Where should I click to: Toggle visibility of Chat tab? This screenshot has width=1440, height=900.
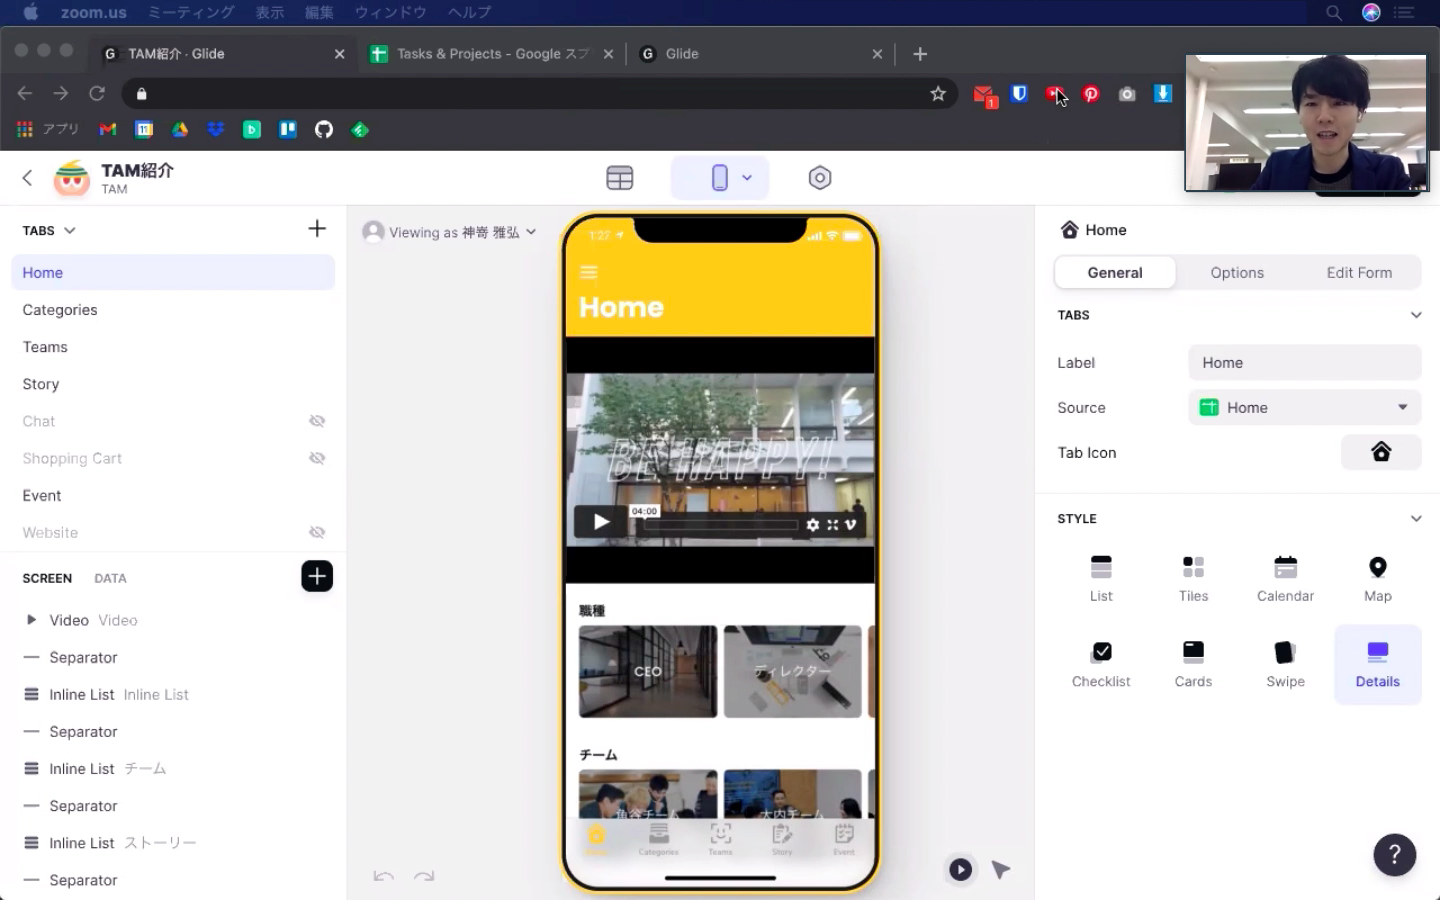[x=317, y=421]
